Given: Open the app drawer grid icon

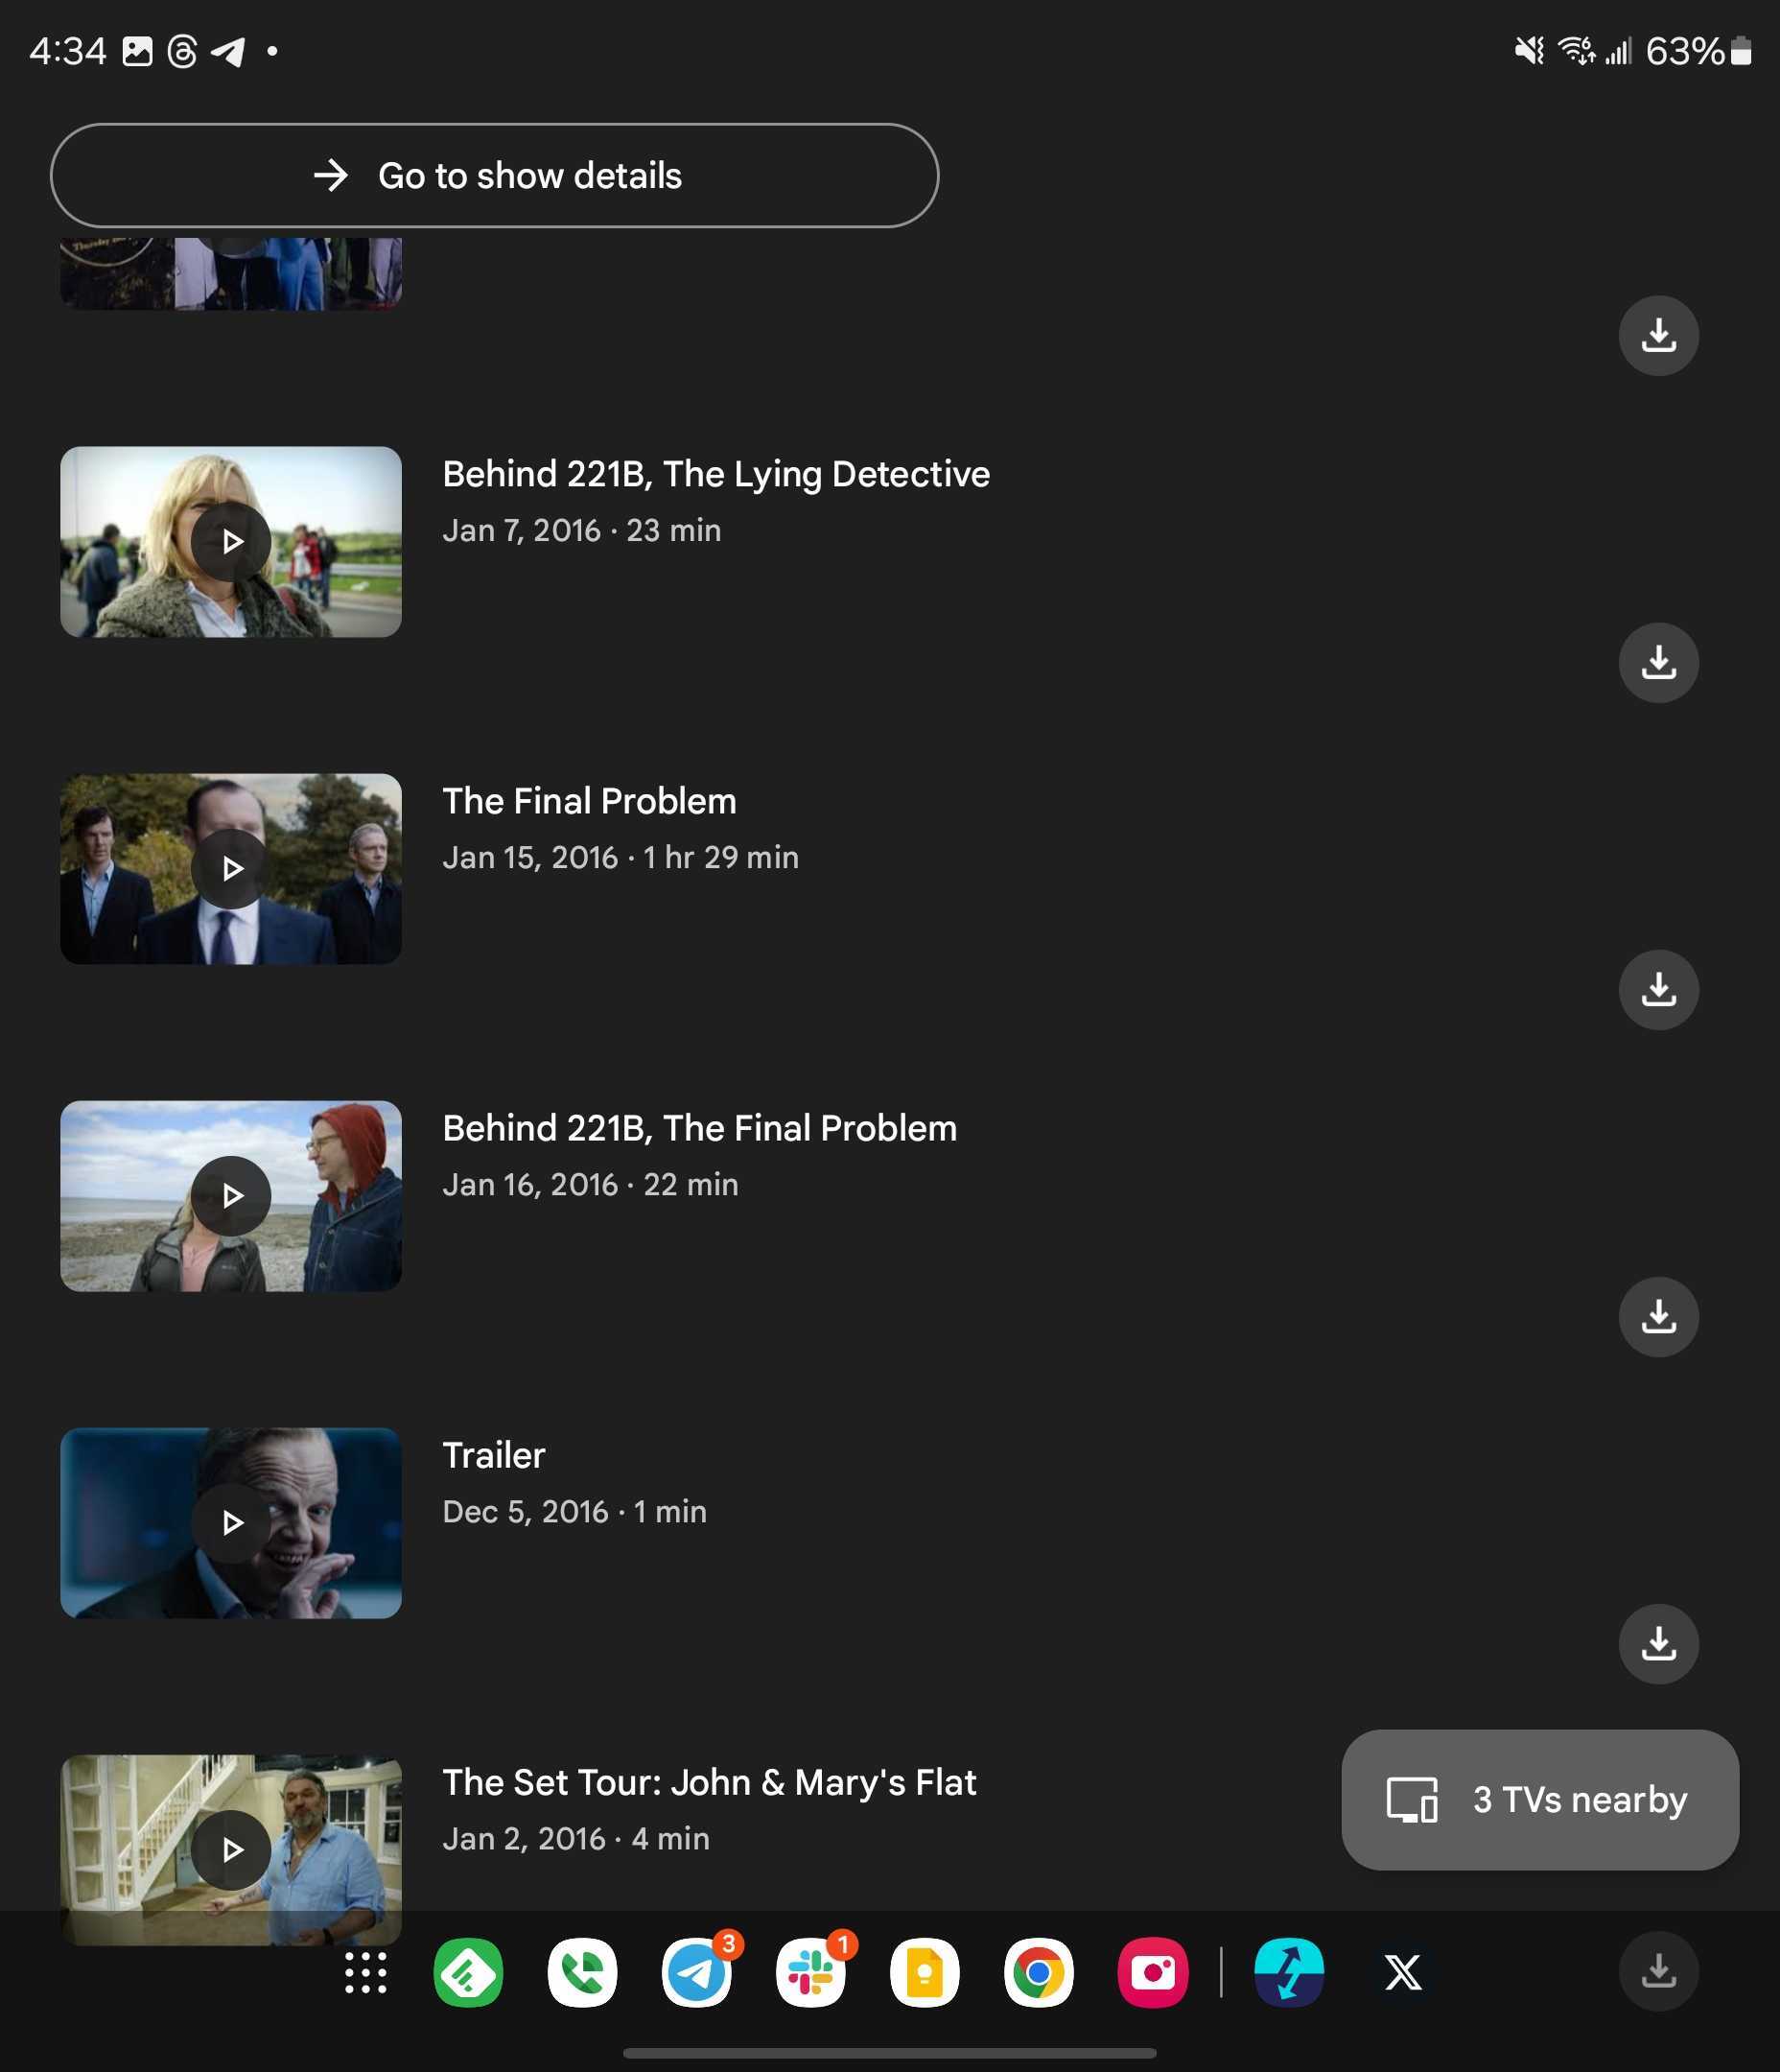Looking at the screenshot, I should coord(365,1973).
